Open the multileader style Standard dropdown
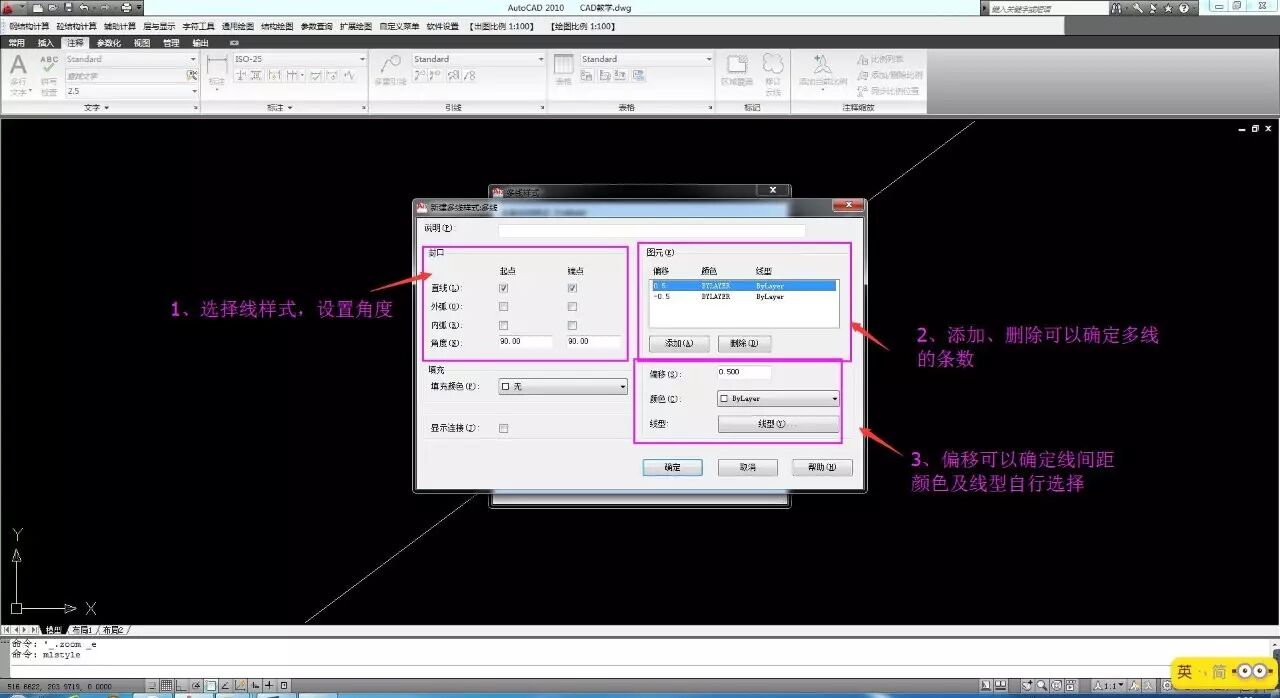1280x698 pixels. 478,59
